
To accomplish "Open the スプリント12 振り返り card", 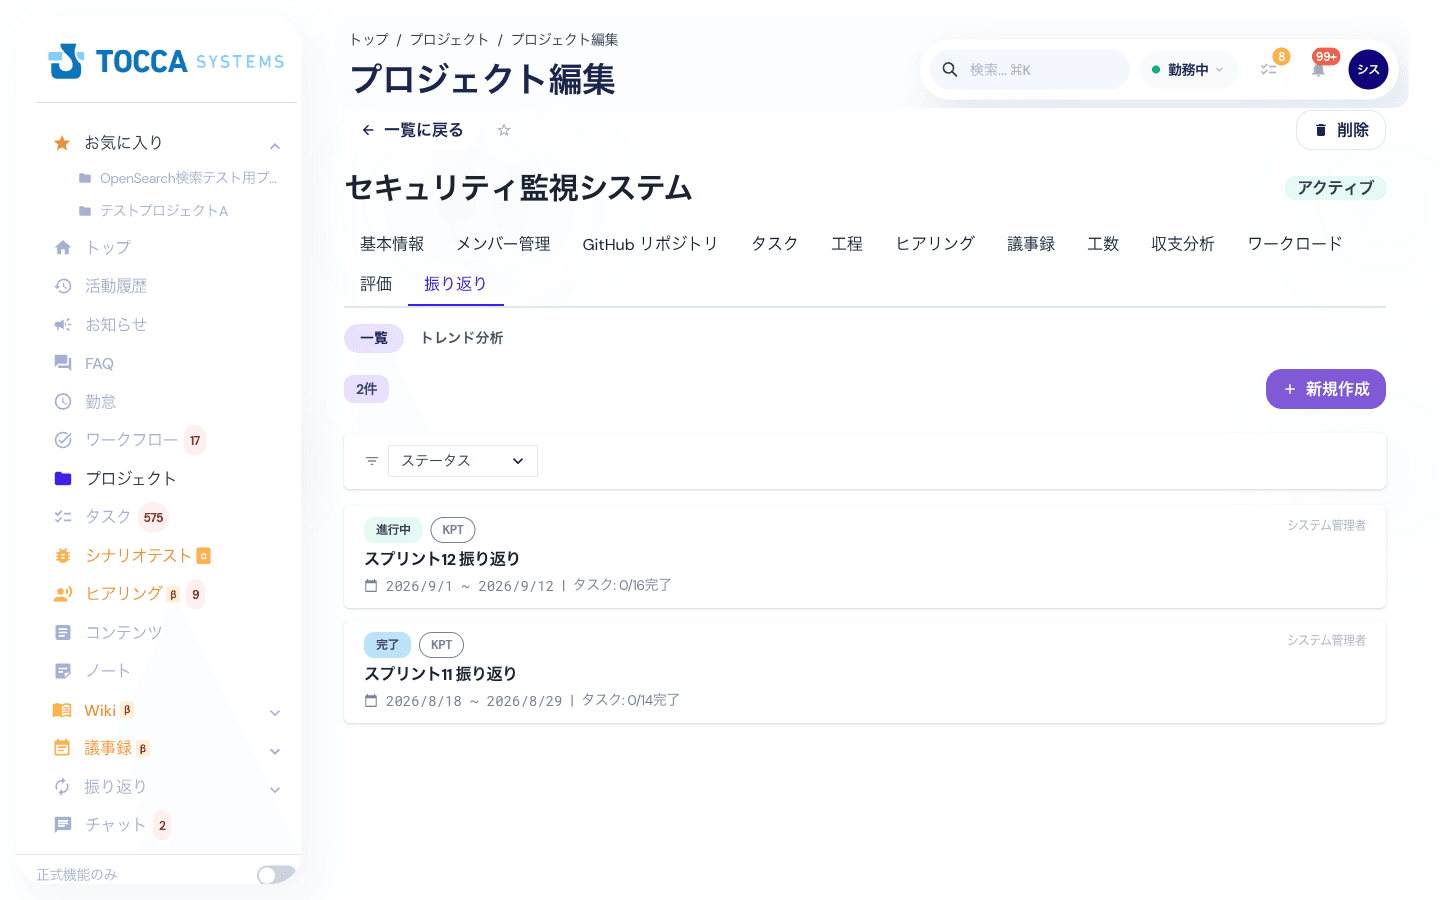I will 865,556.
